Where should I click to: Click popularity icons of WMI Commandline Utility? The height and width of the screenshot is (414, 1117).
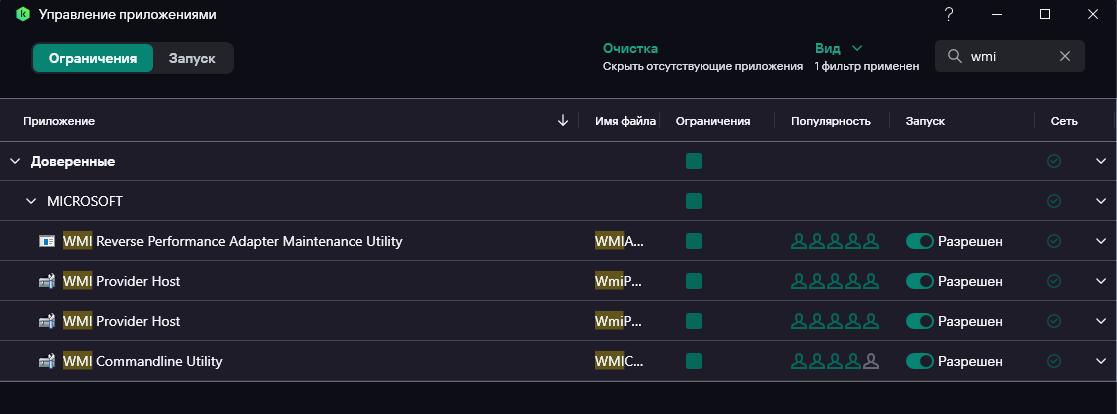835,361
